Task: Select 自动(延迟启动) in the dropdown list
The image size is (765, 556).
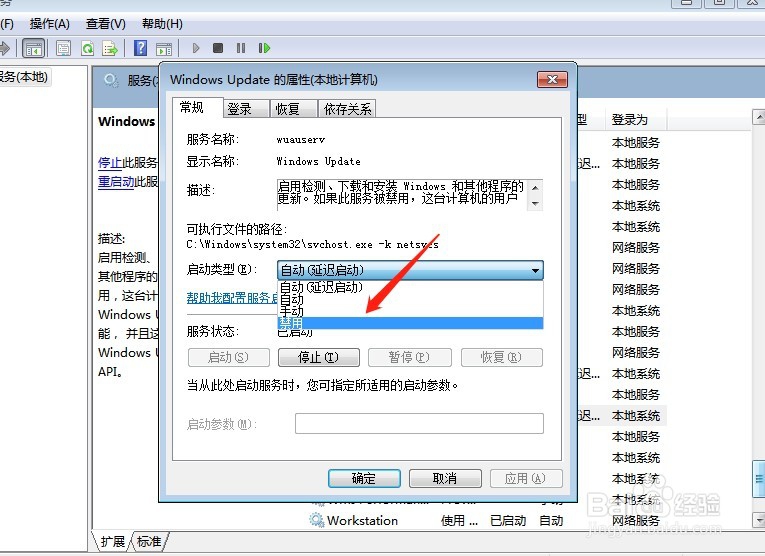Action: pyautogui.click(x=410, y=287)
